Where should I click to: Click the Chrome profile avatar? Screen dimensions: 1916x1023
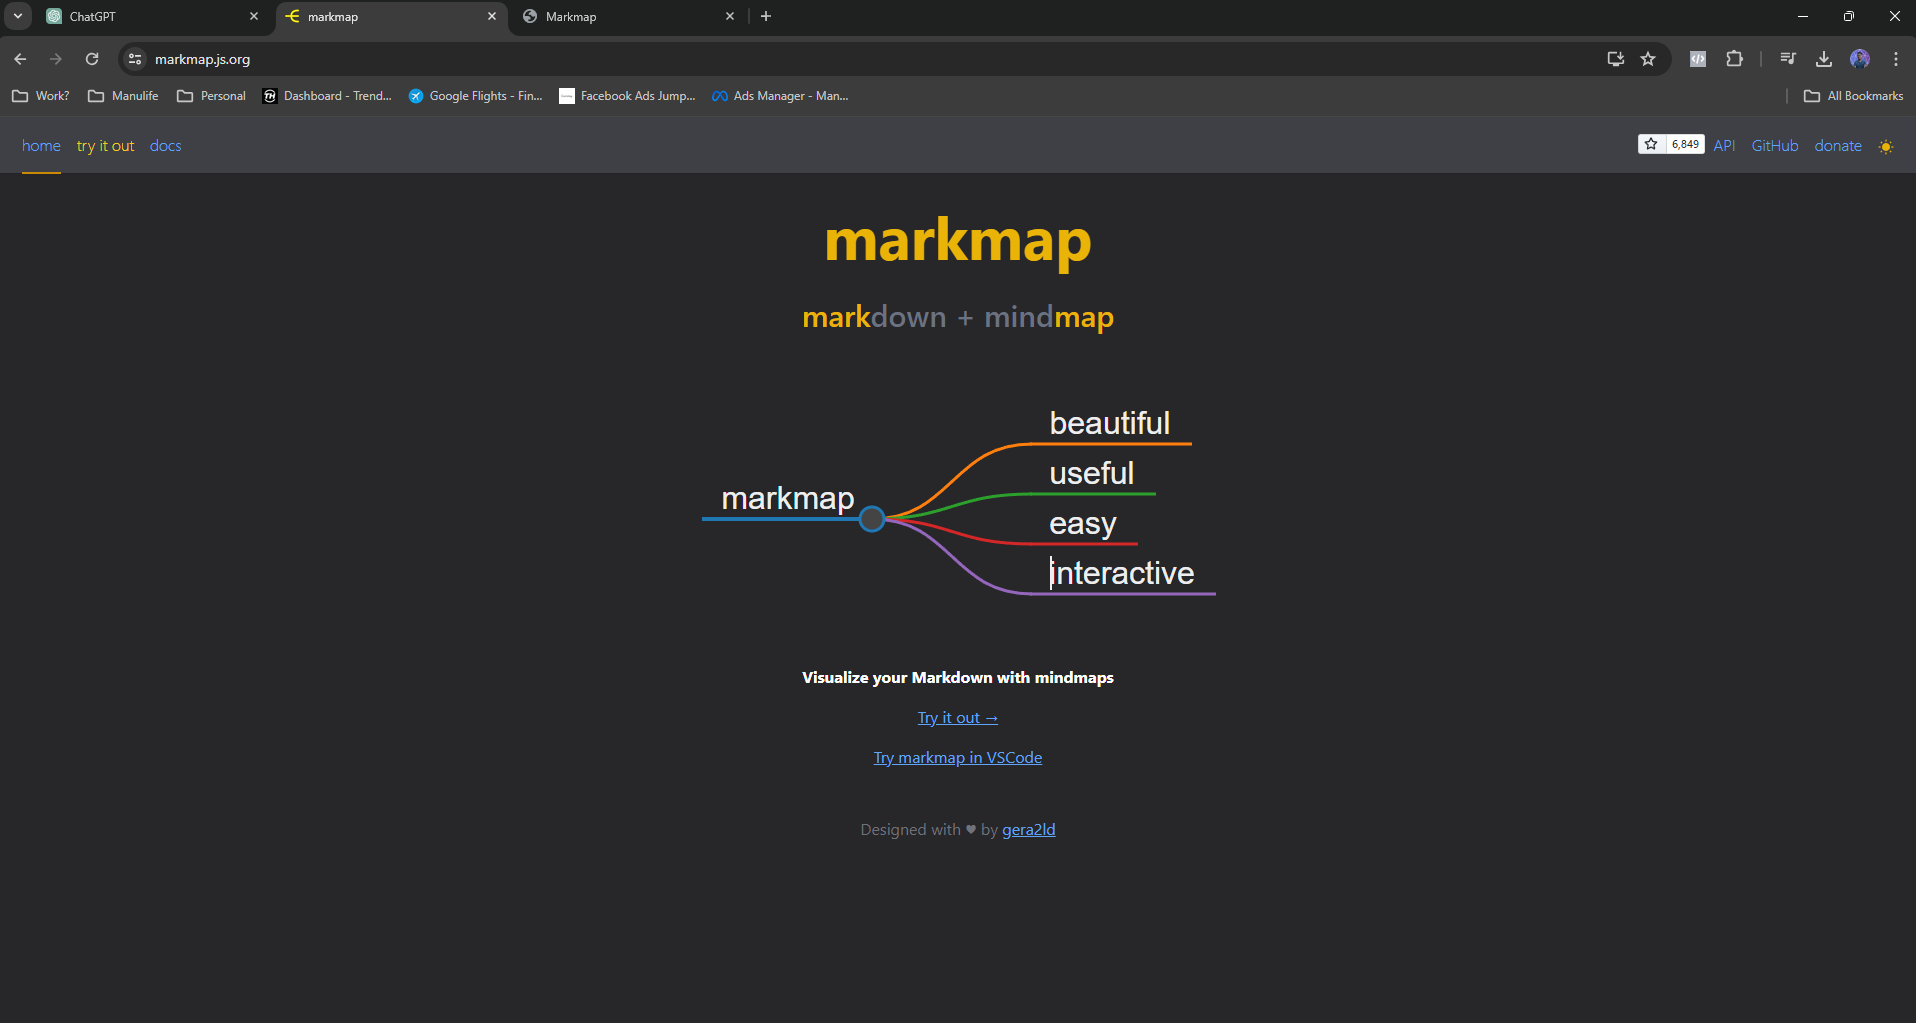click(x=1861, y=59)
